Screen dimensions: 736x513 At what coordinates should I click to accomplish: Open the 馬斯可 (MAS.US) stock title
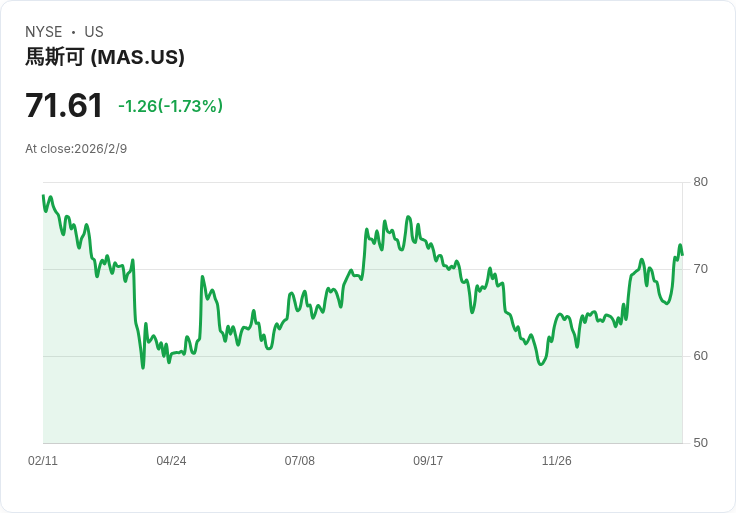tap(105, 58)
